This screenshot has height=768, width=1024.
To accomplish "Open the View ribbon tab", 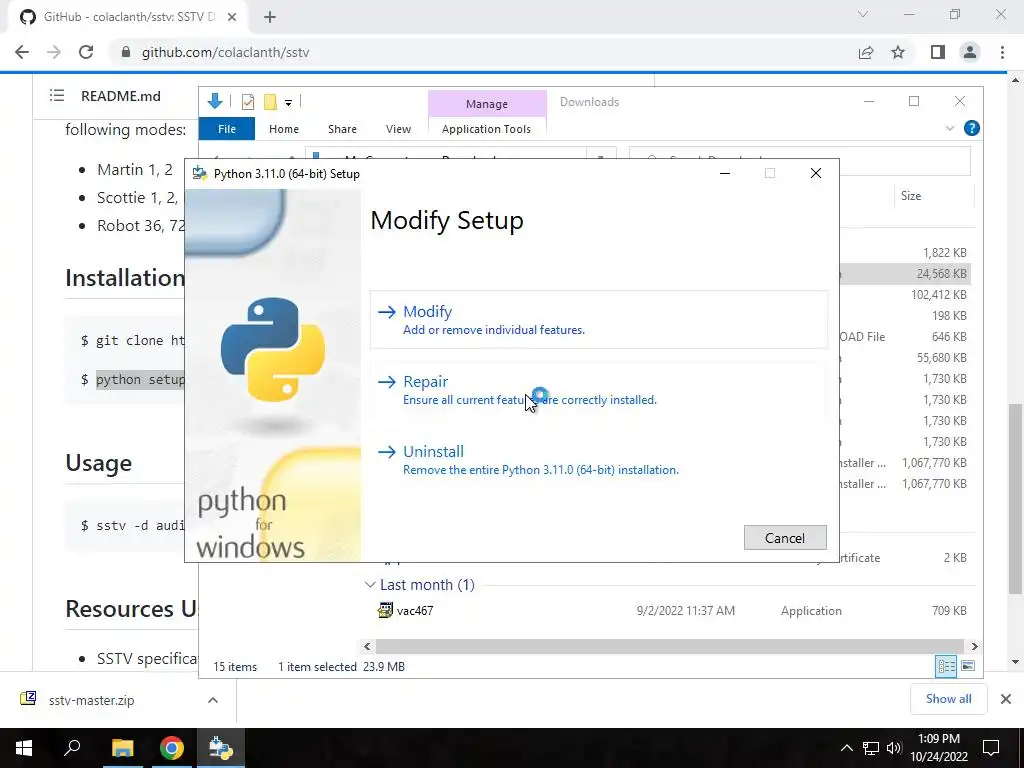I will [x=398, y=129].
